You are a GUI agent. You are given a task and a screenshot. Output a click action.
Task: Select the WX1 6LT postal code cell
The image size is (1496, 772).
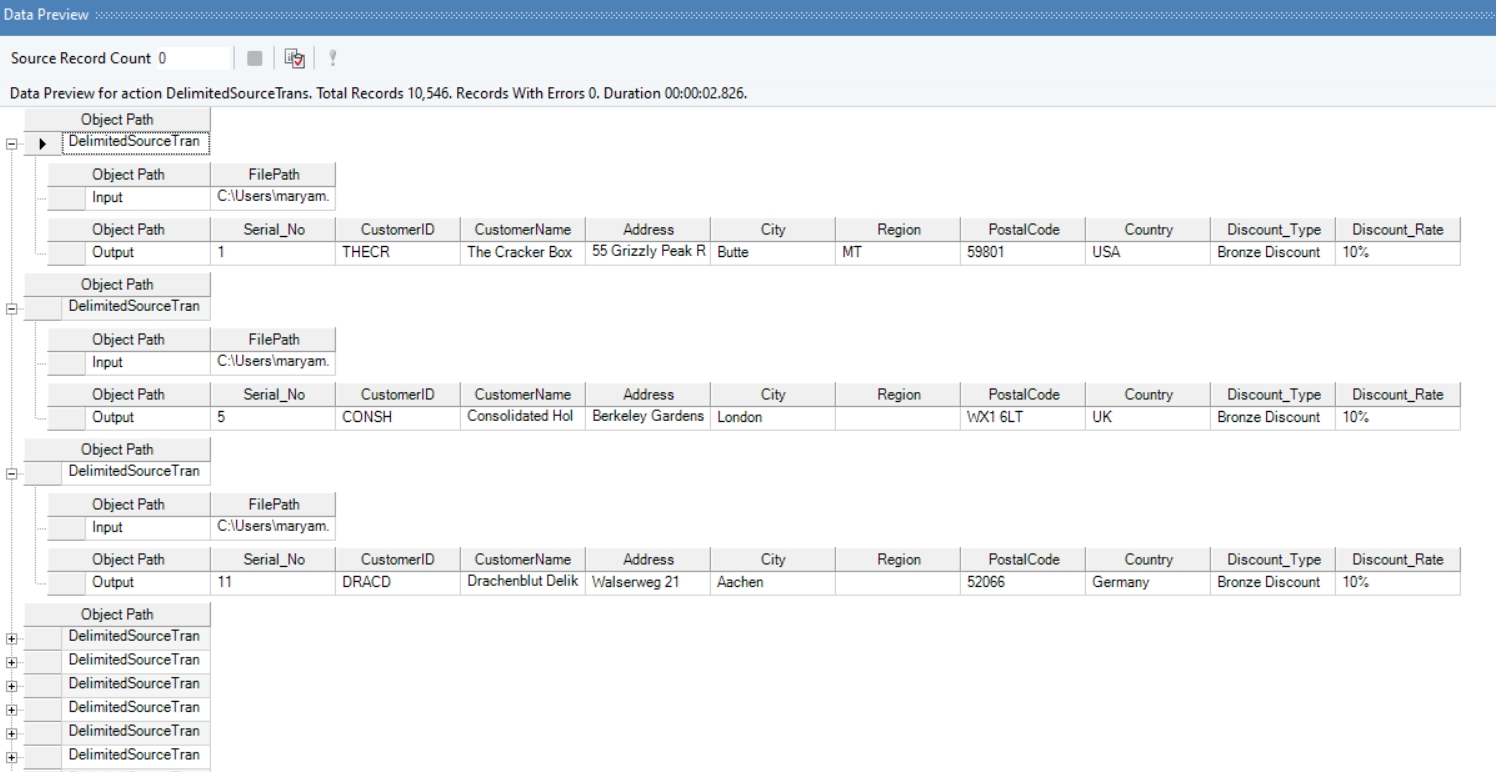click(1022, 417)
